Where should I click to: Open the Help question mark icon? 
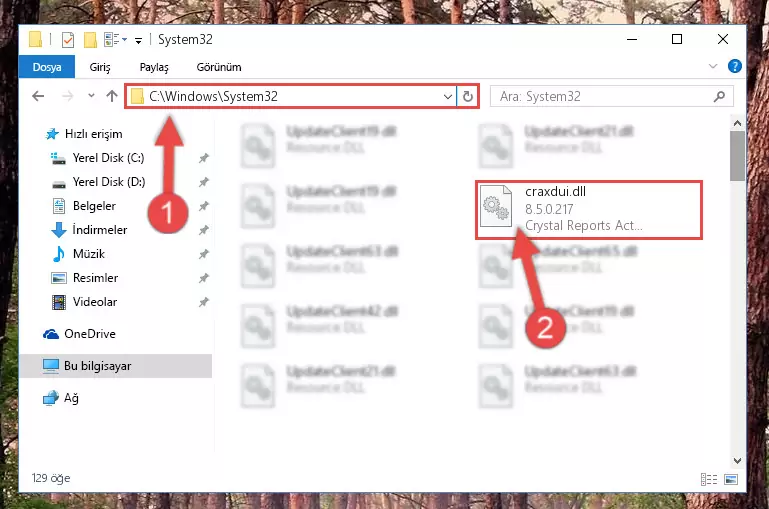[734, 66]
